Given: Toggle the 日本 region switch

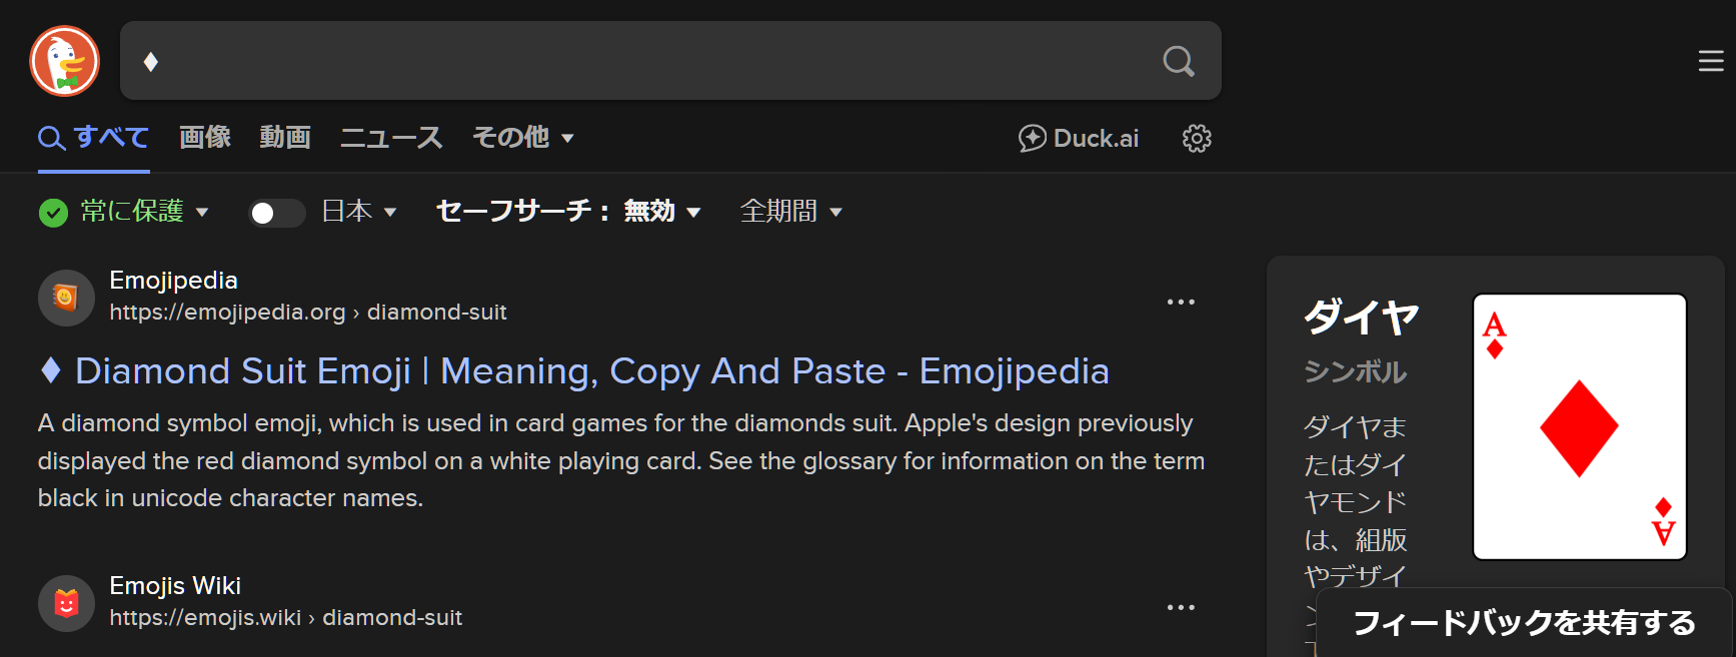Looking at the screenshot, I should point(276,213).
